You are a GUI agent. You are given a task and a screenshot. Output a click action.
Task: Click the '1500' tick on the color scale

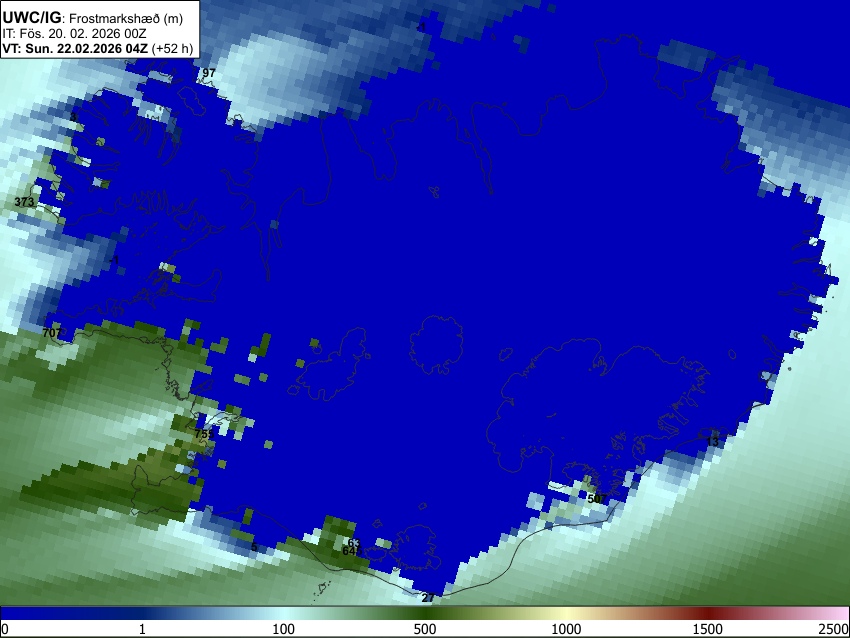click(x=708, y=629)
